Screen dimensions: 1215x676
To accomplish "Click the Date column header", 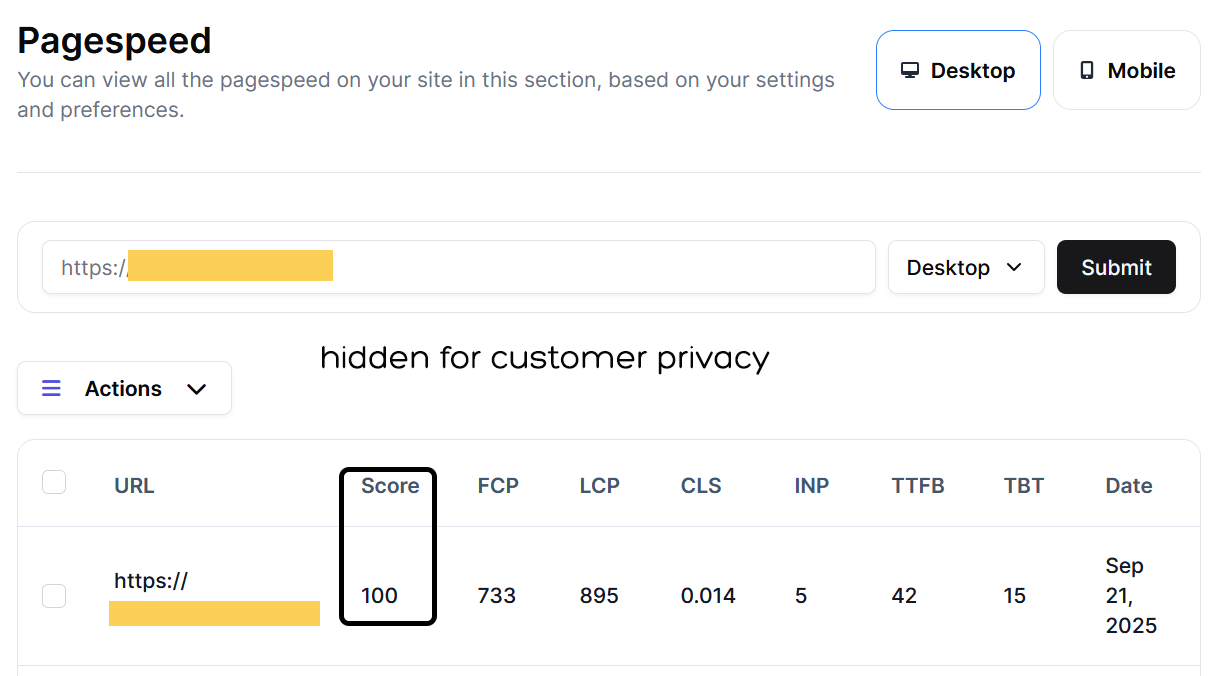I will point(1129,485).
